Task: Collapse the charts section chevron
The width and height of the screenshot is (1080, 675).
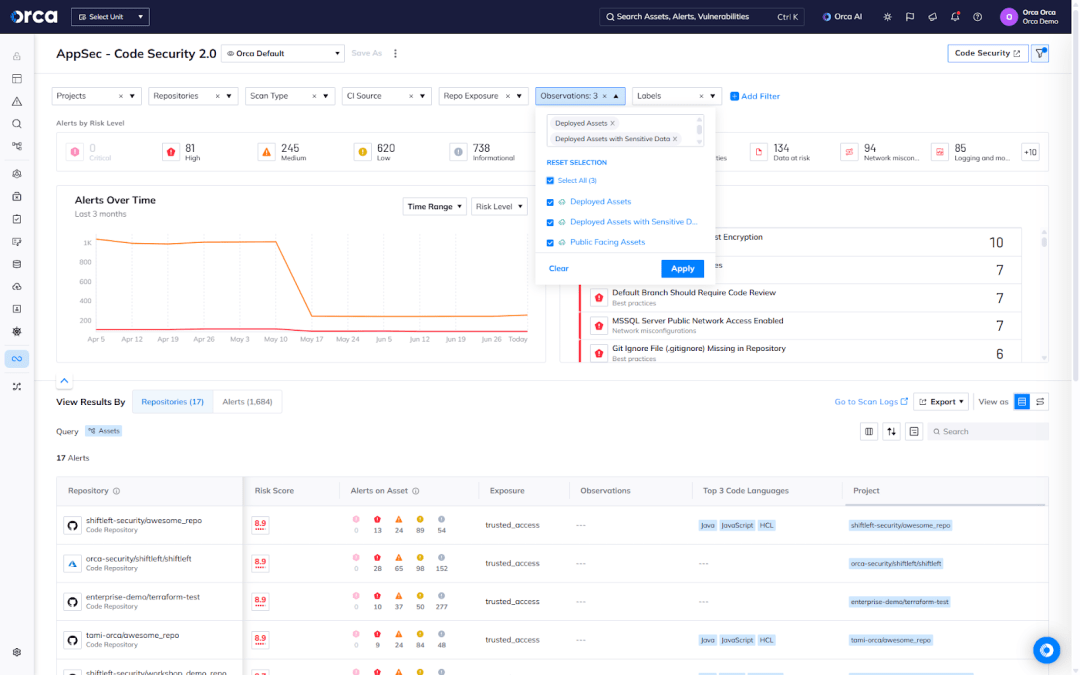Action: (x=64, y=380)
